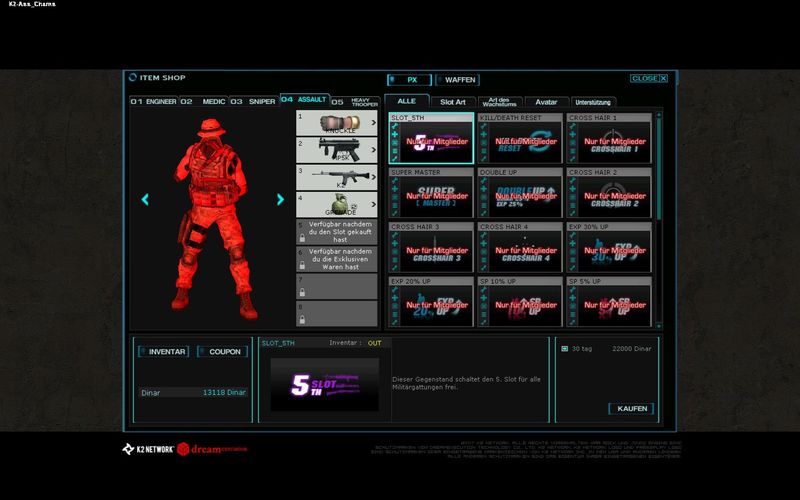This screenshot has height=500, width=800.
Task: Click medic plus icon on CROSS HAIR 1 card
Action: (572, 135)
